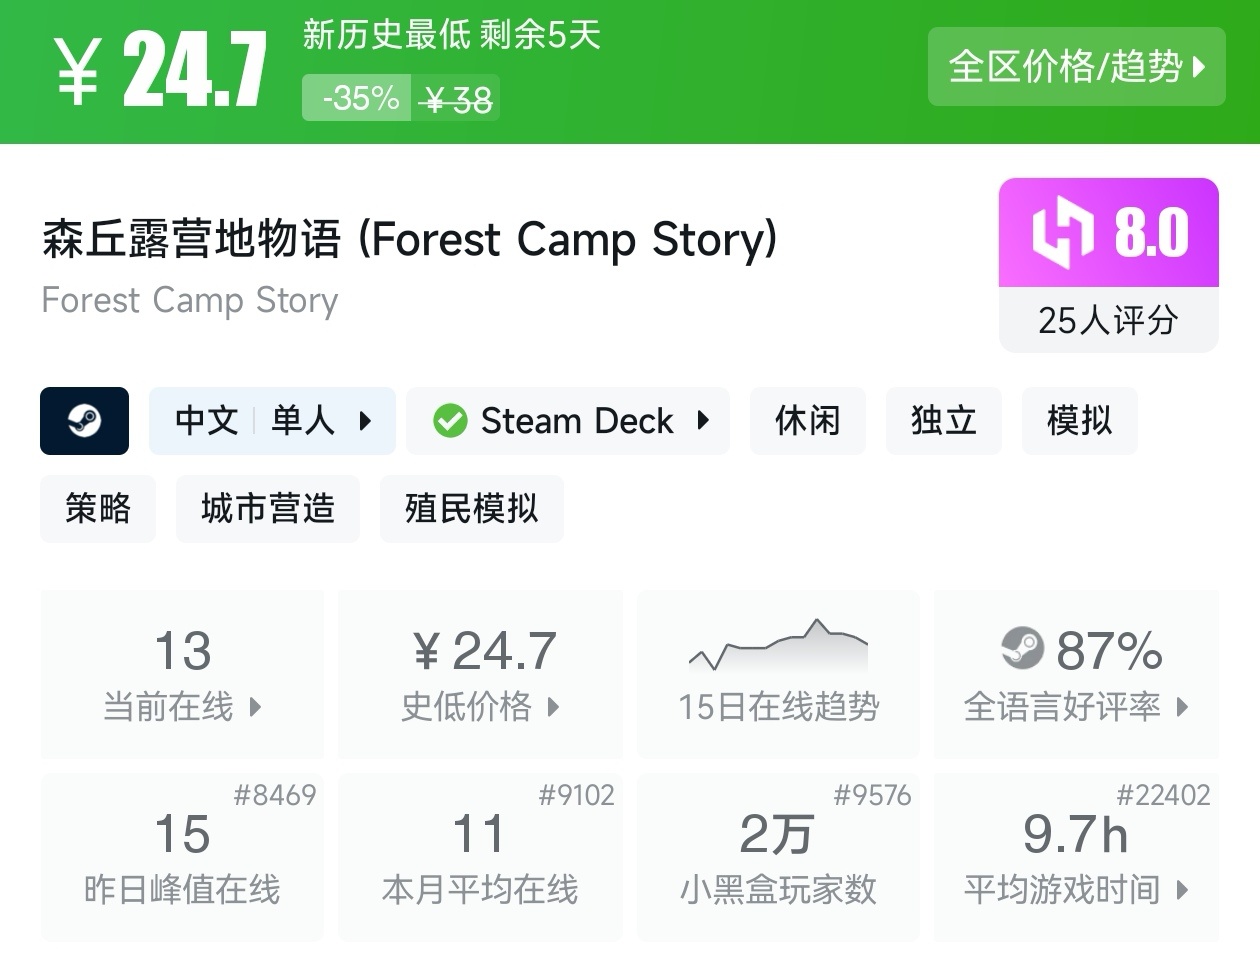Expand 平均游戏时间 average playtime details
Viewport: 1260px width, 961px height.
click(x=1183, y=889)
